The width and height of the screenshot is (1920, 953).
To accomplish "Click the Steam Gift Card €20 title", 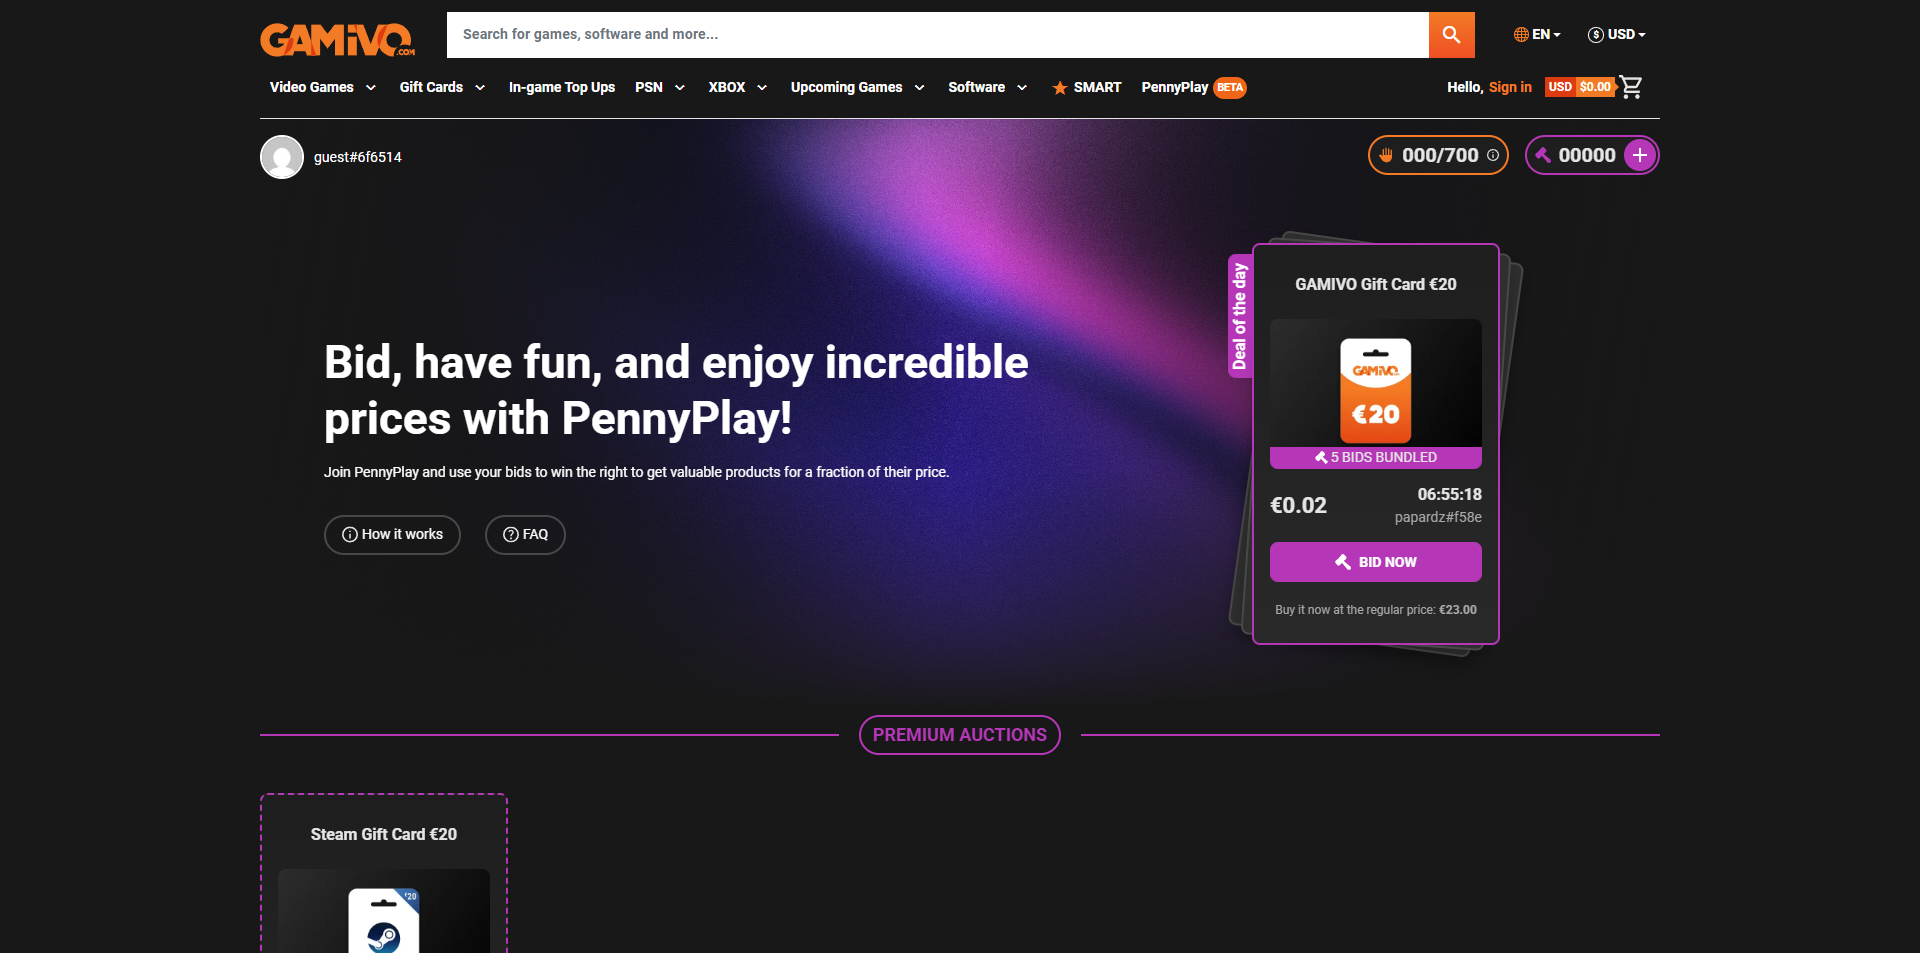I will coord(384,835).
